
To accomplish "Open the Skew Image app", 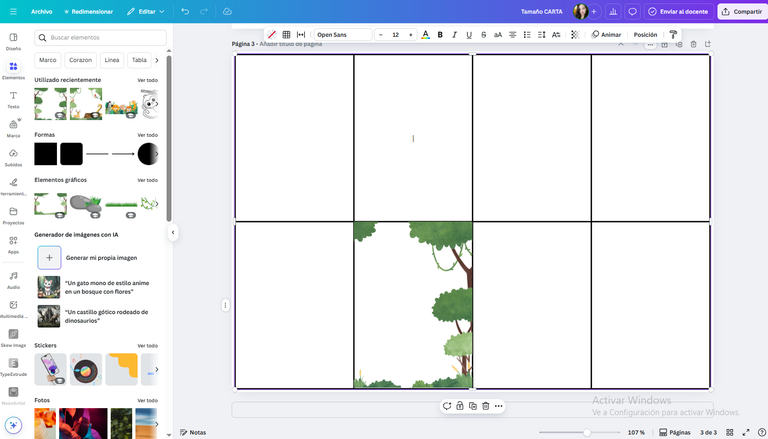I will coord(13,338).
